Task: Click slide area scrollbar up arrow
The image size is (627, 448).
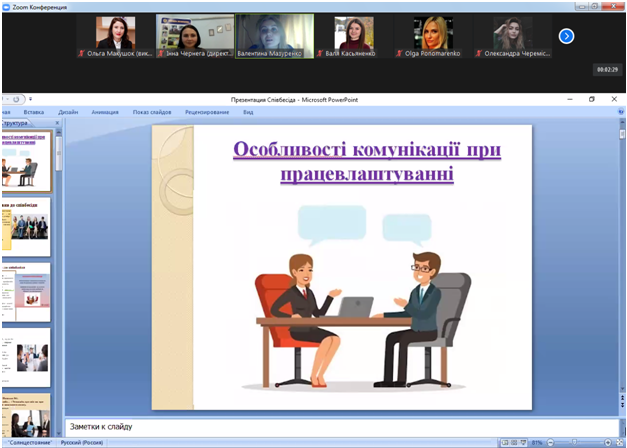Action: pyautogui.click(x=622, y=121)
